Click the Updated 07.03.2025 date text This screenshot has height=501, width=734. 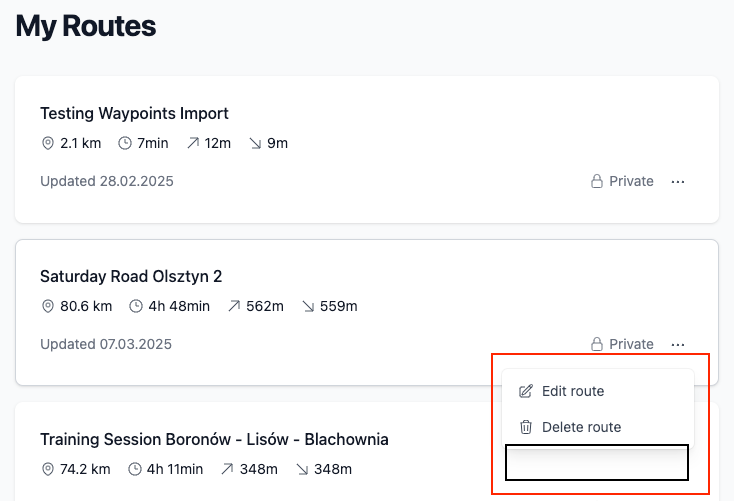point(106,344)
